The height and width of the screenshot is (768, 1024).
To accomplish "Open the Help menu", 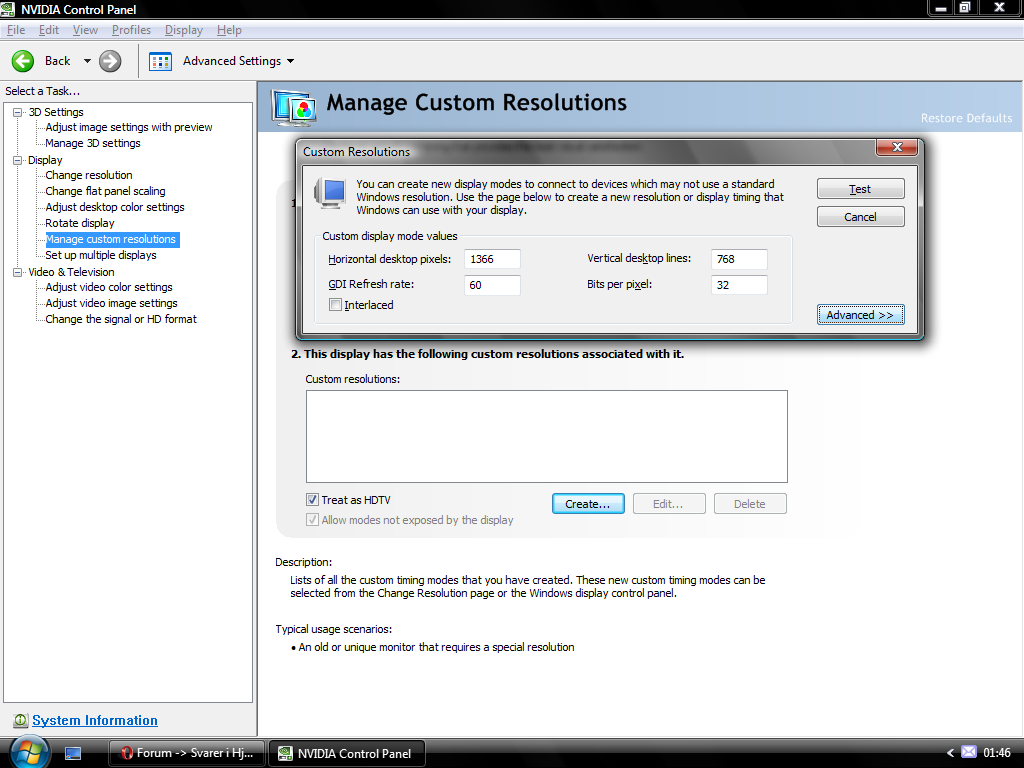I will pos(229,30).
